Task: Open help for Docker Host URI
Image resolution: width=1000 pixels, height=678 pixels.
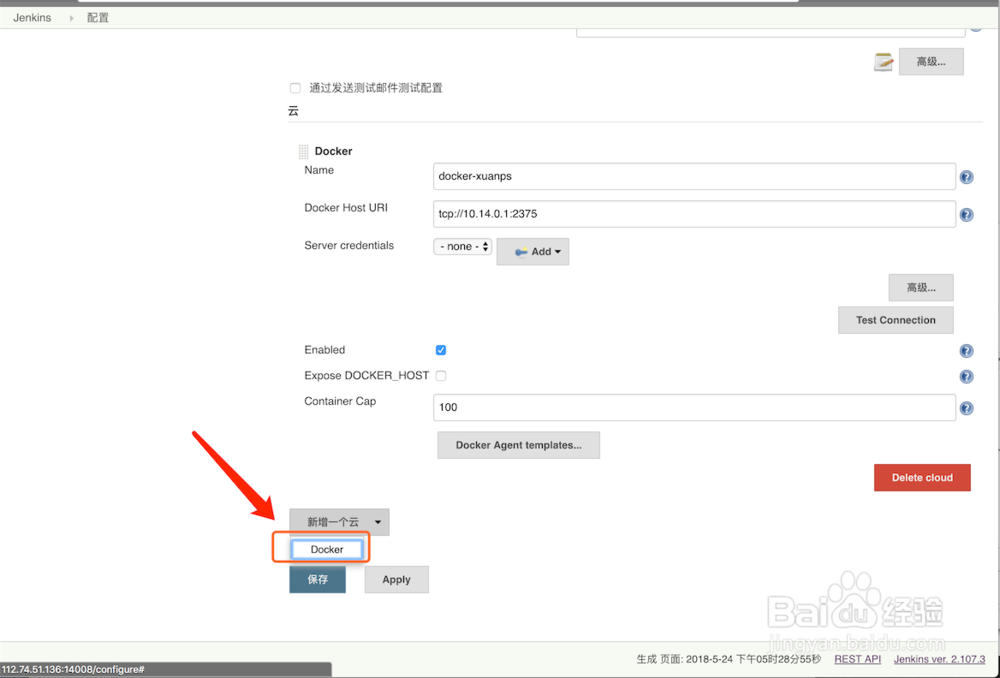Action: coord(966,215)
